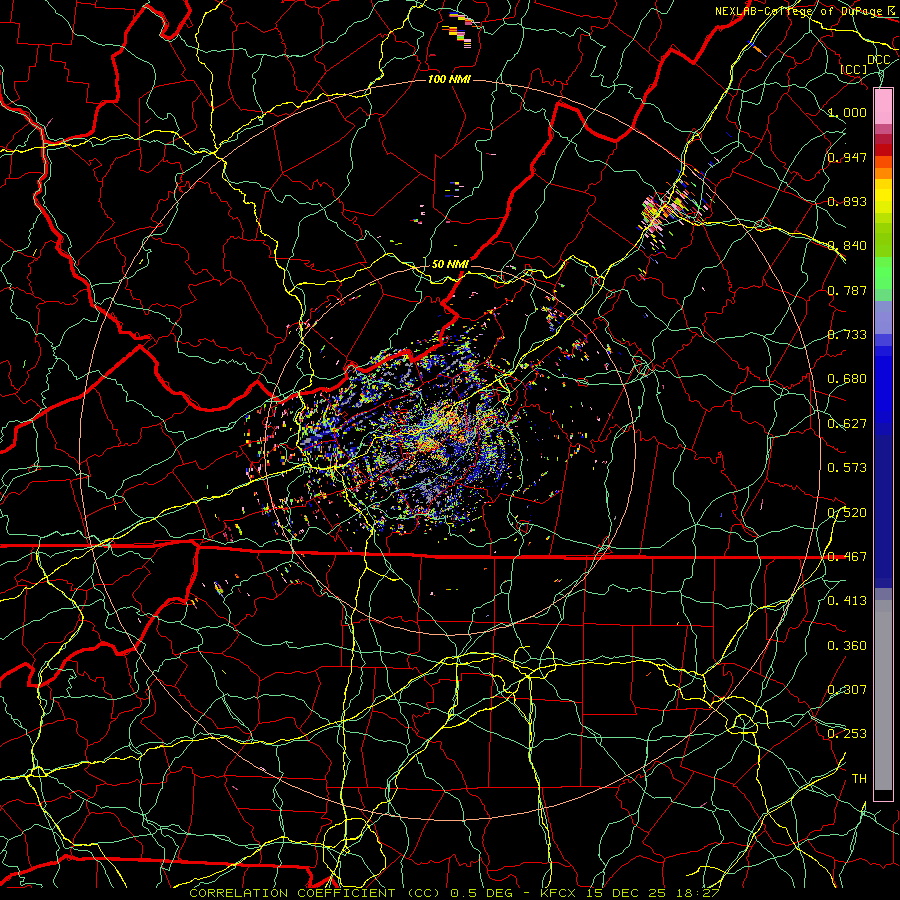
Task: Click the 0.573 legend value
Action: 847,468
